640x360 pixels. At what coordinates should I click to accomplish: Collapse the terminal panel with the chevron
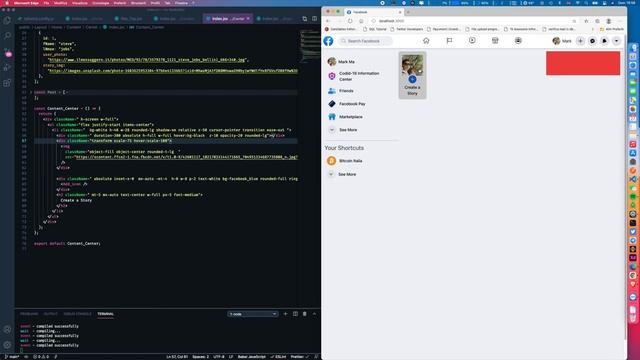(314, 314)
